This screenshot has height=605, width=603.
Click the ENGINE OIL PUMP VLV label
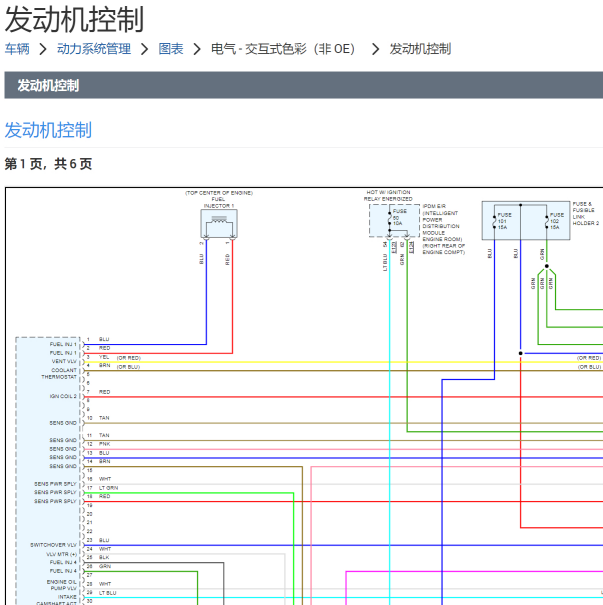click(62, 585)
